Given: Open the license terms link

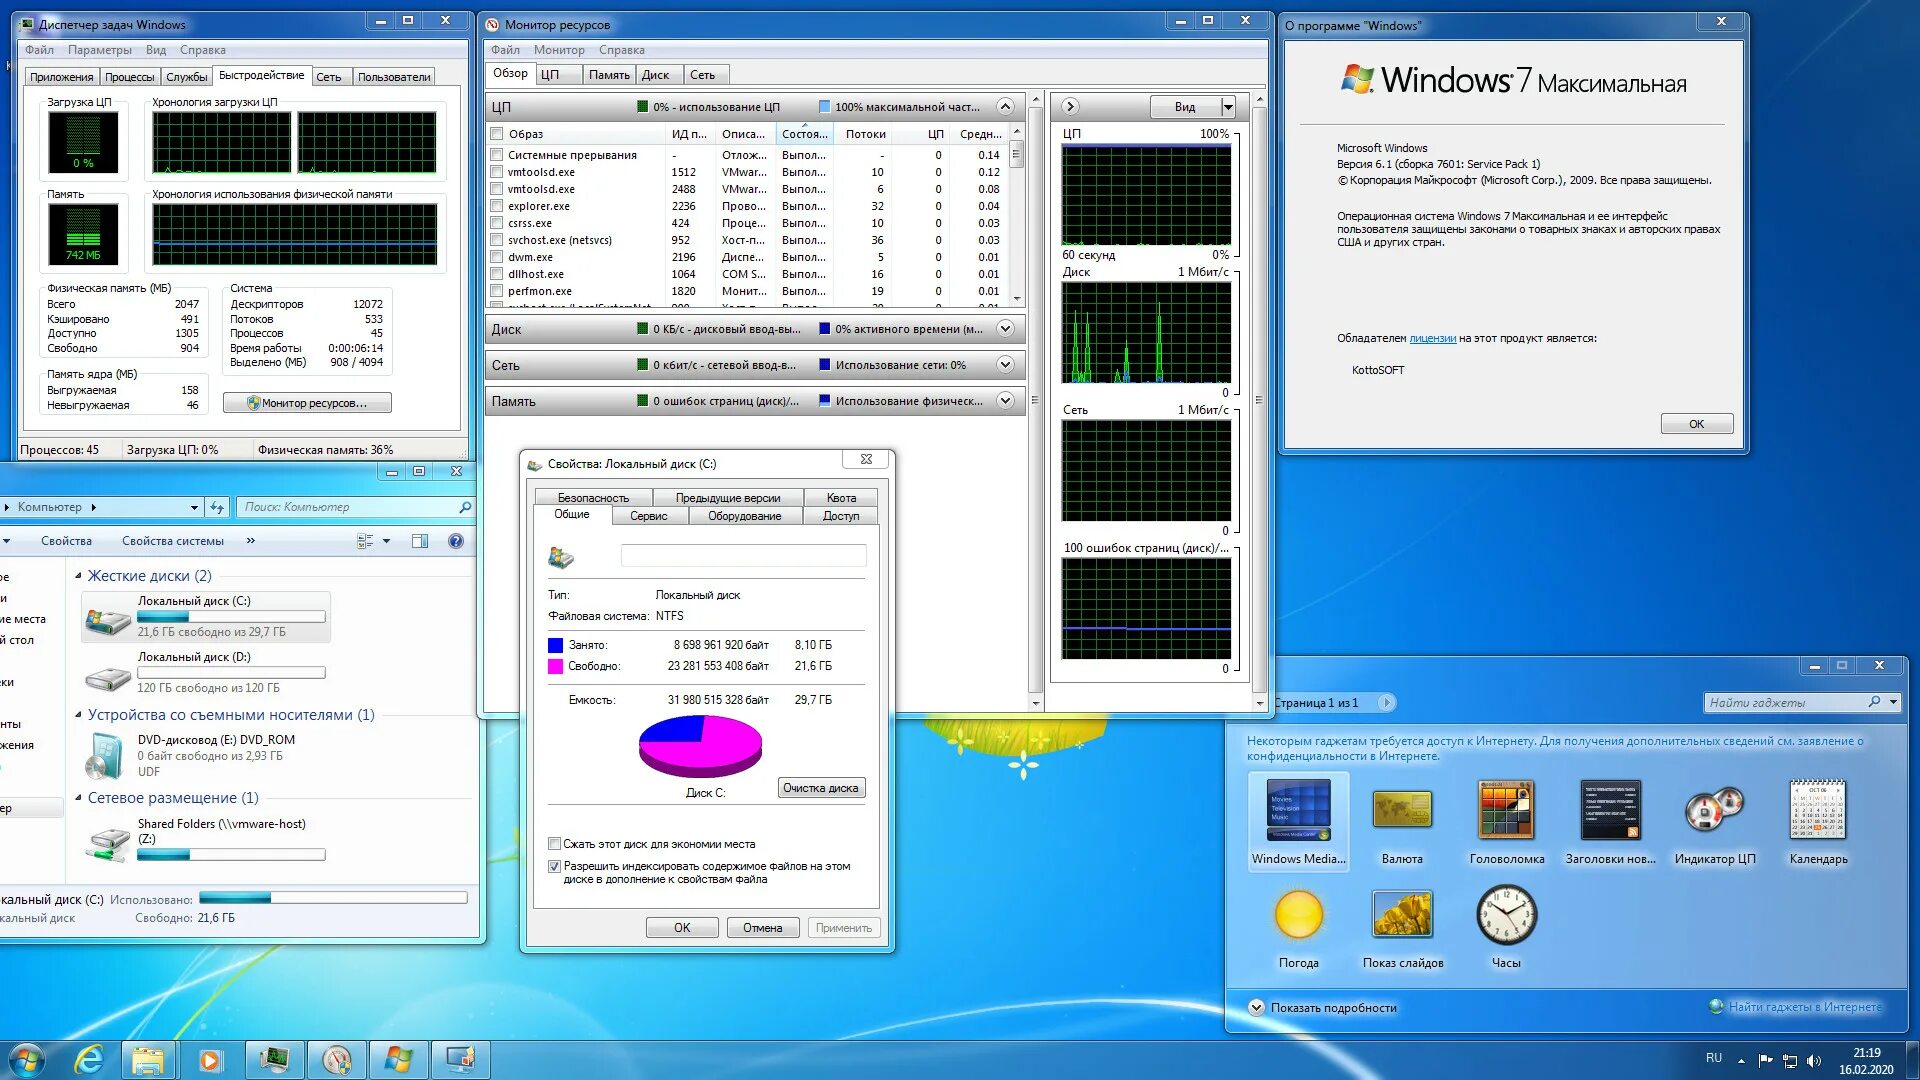Looking at the screenshot, I should 1432,338.
